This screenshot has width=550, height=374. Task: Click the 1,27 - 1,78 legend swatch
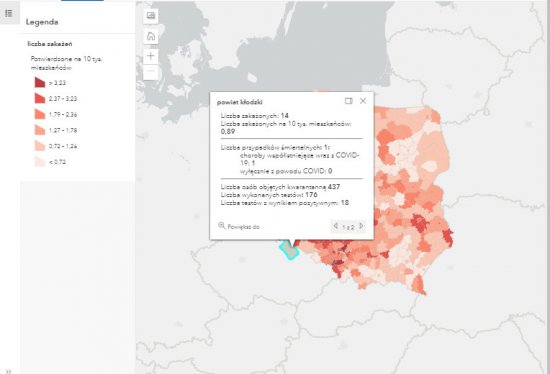pyautogui.click(x=40, y=130)
